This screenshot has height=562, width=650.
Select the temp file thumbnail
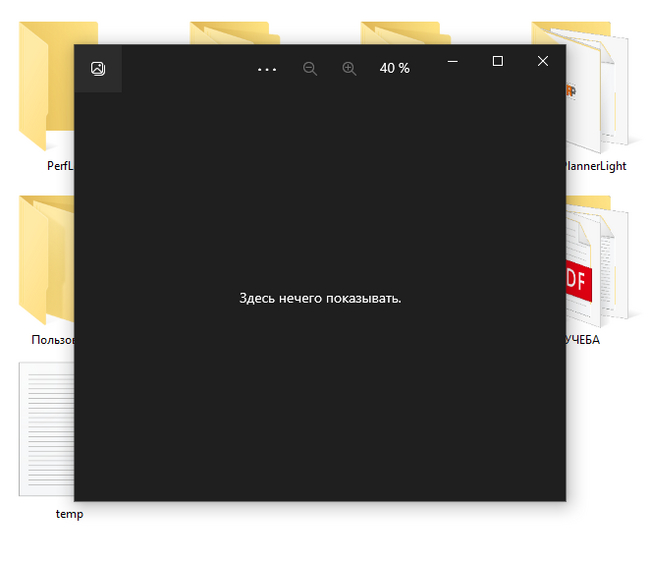(46, 429)
